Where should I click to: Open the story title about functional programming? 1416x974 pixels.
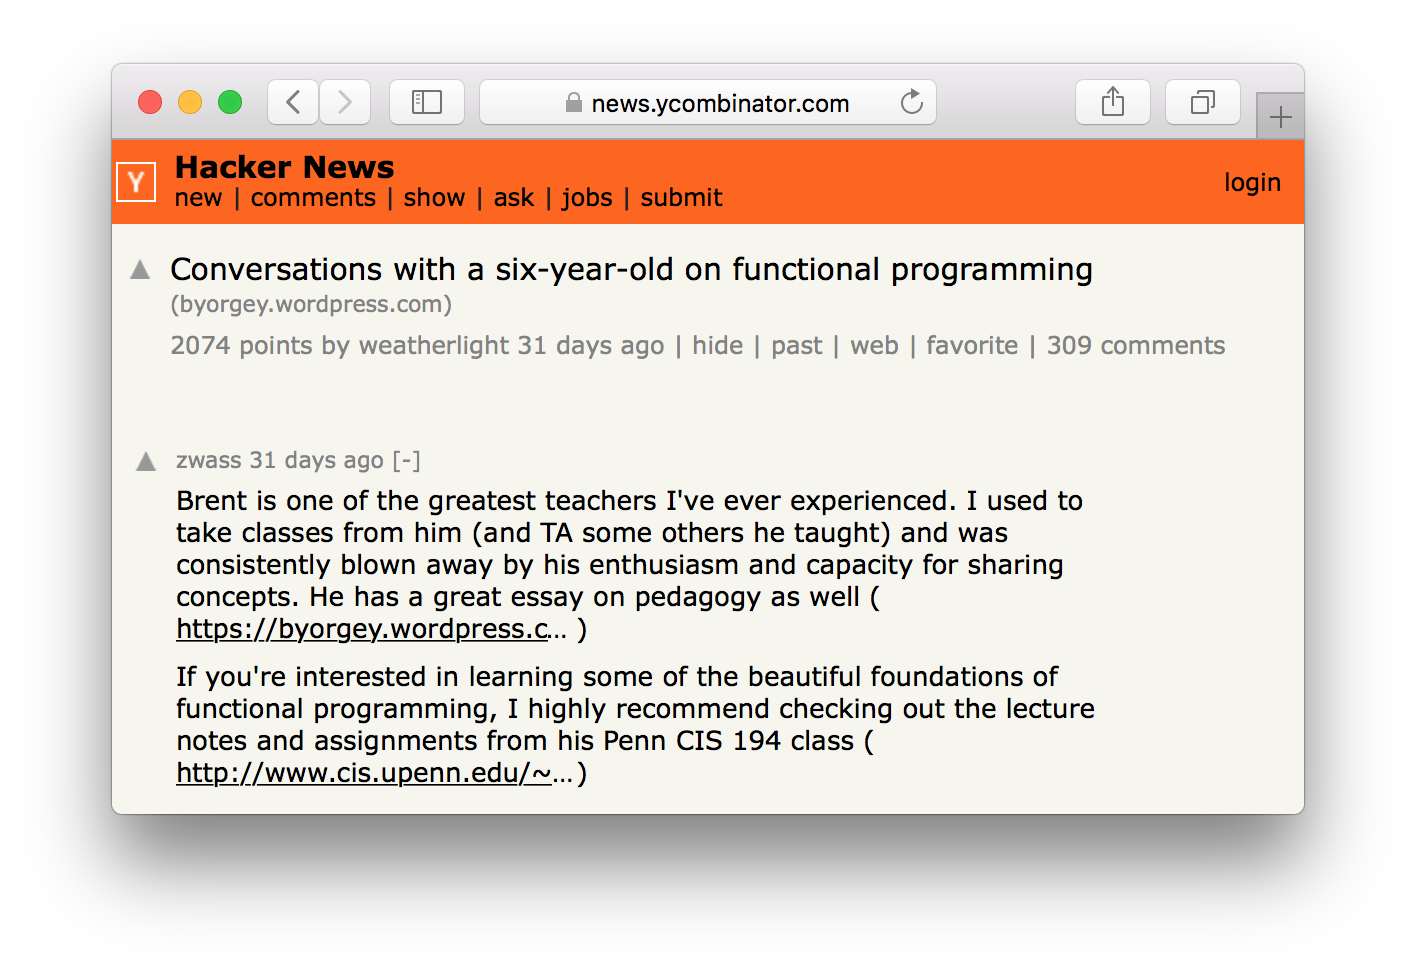(631, 270)
